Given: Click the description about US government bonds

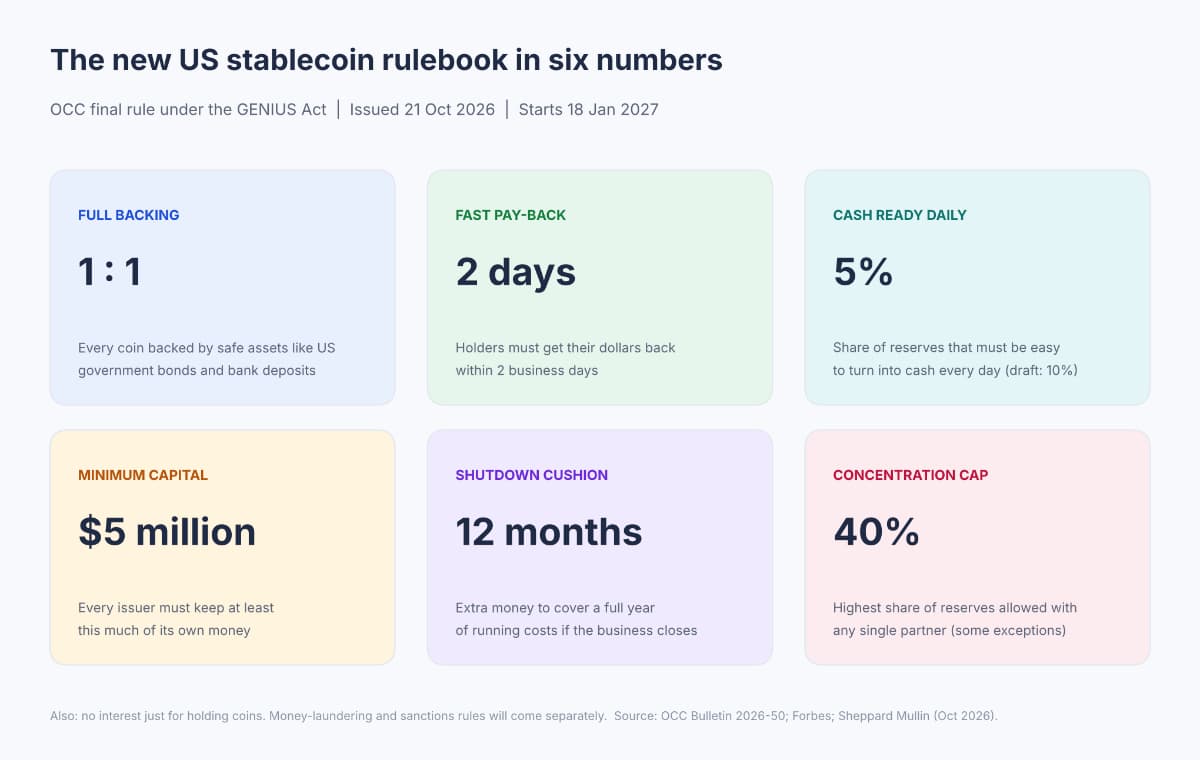Looking at the screenshot, I should click(x=207, y=359).
